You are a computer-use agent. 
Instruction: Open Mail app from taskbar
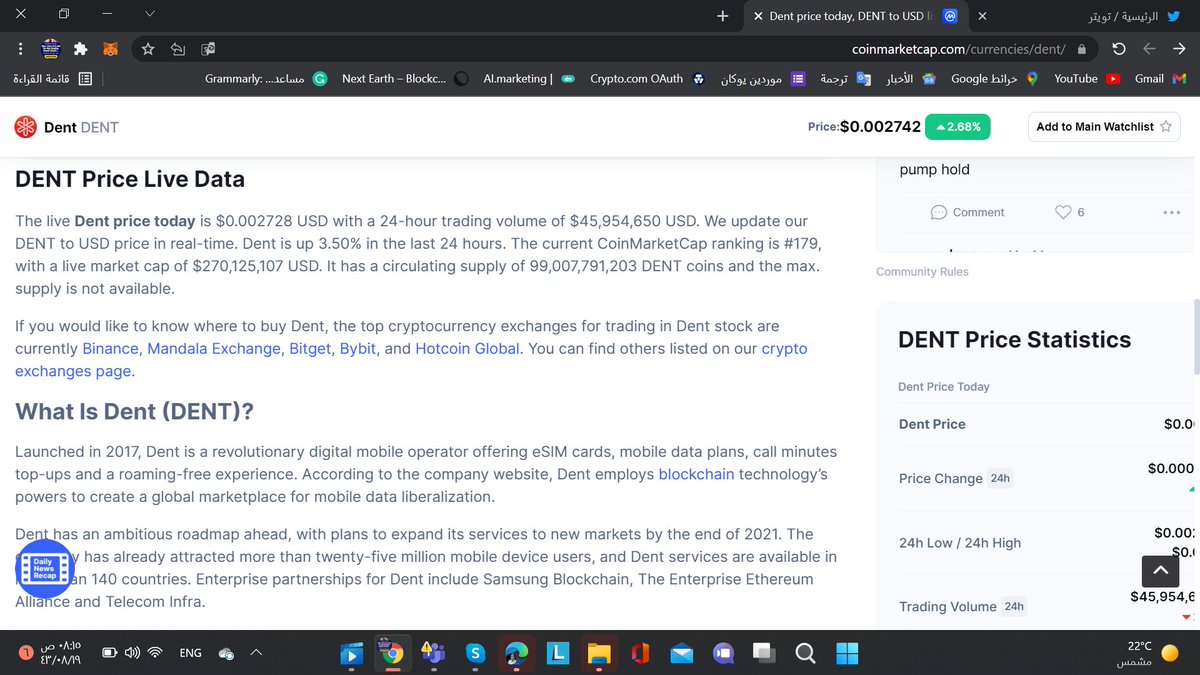tap(682, 654)
